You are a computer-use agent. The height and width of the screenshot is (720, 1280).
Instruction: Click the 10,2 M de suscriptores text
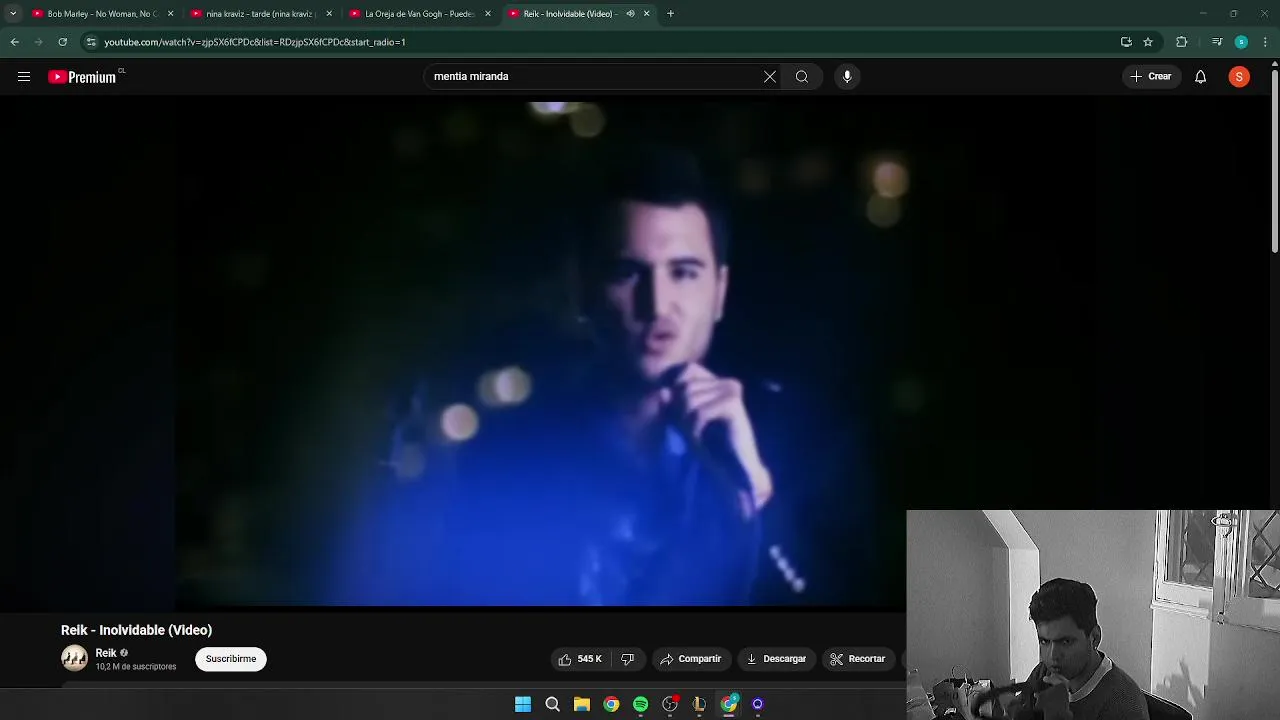[x=136, y=667]
